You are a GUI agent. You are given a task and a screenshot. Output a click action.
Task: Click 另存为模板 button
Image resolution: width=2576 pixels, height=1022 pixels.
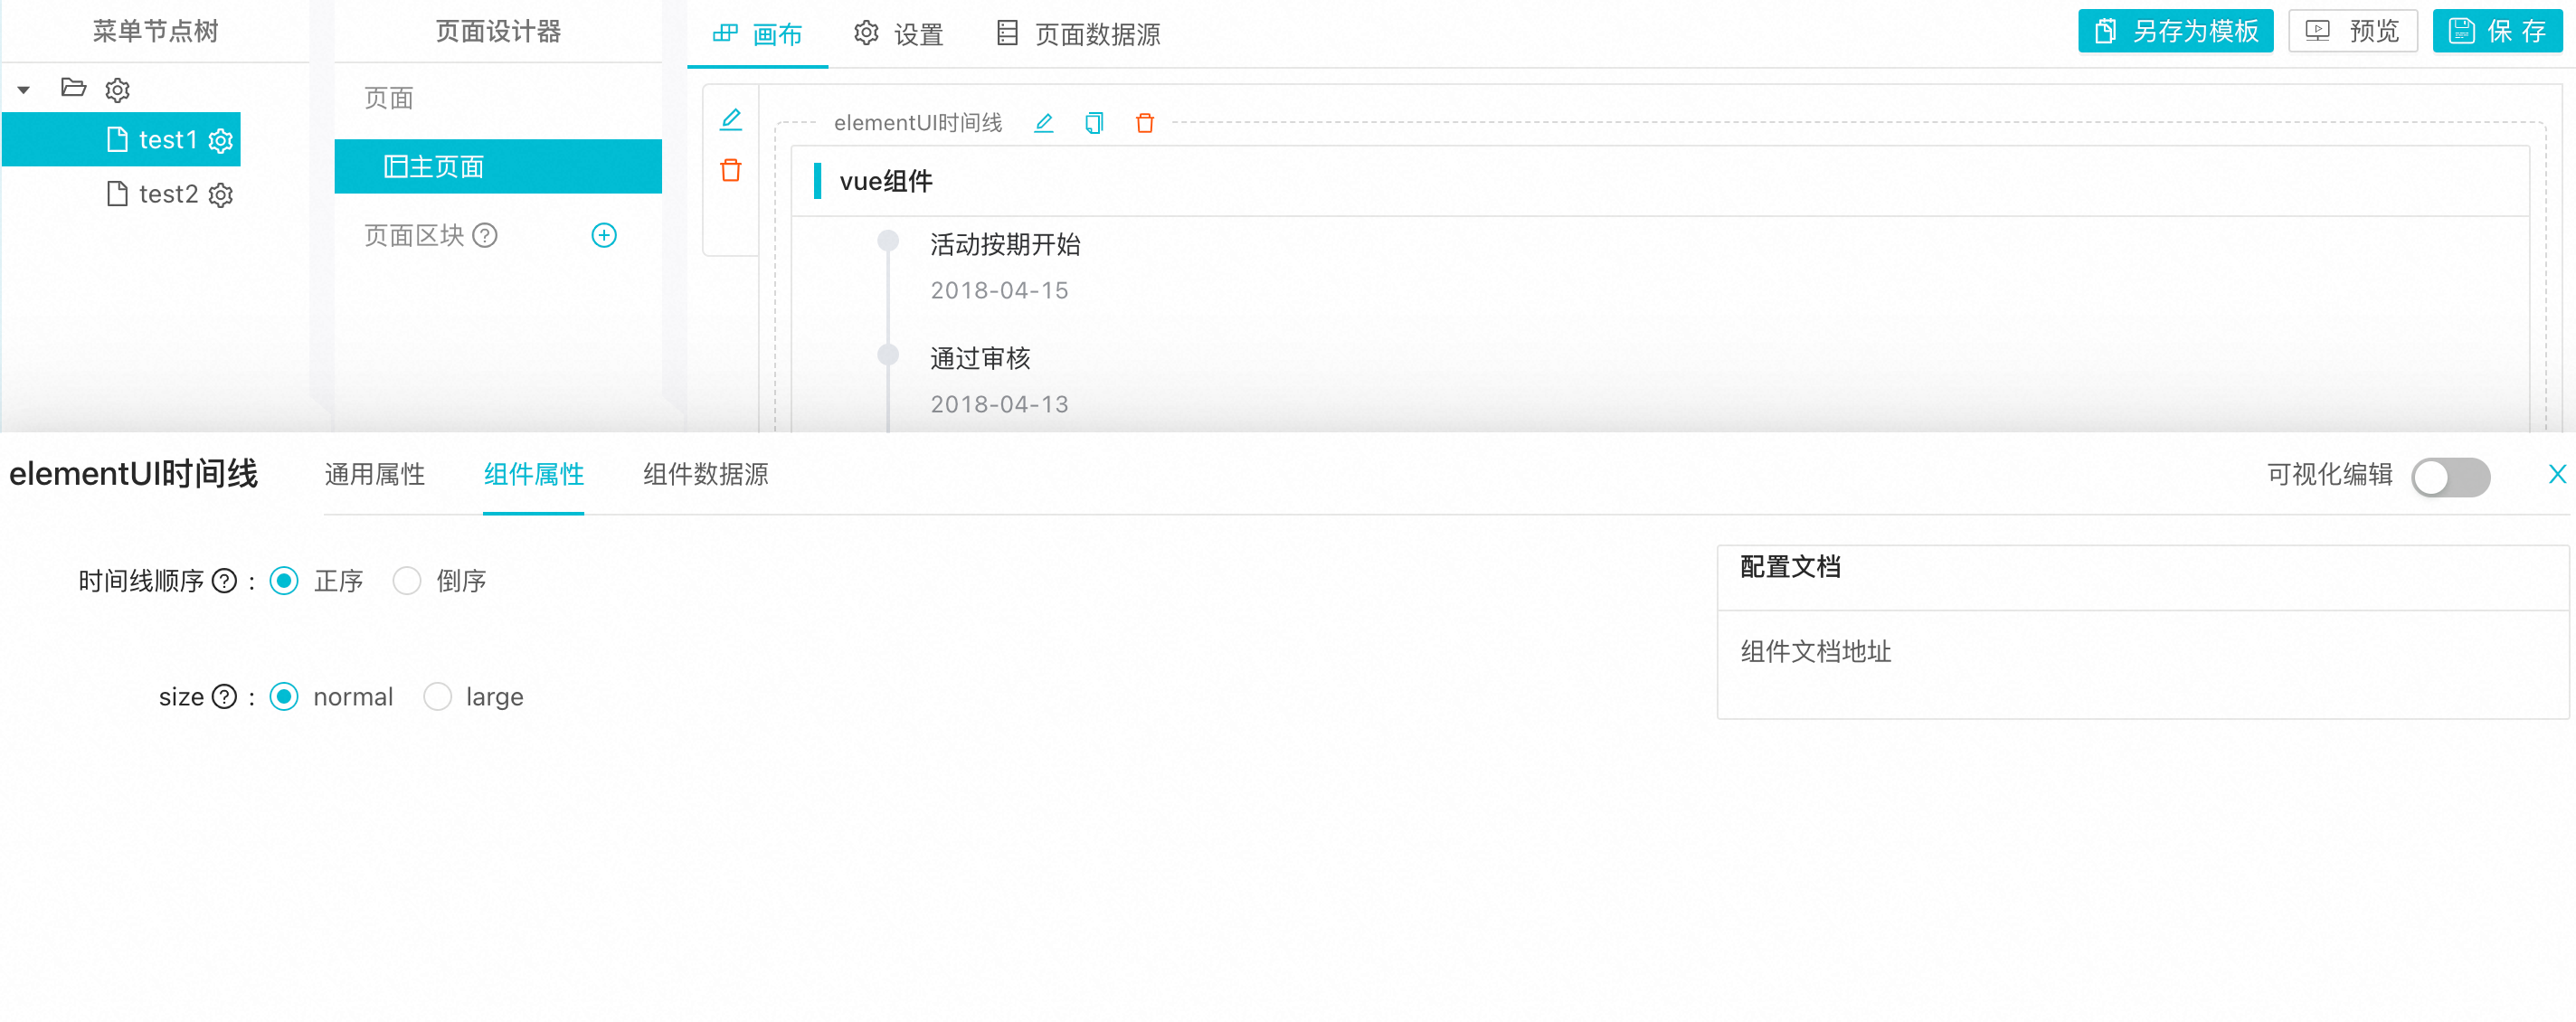pyautogui.click(x=2175, y=31)
